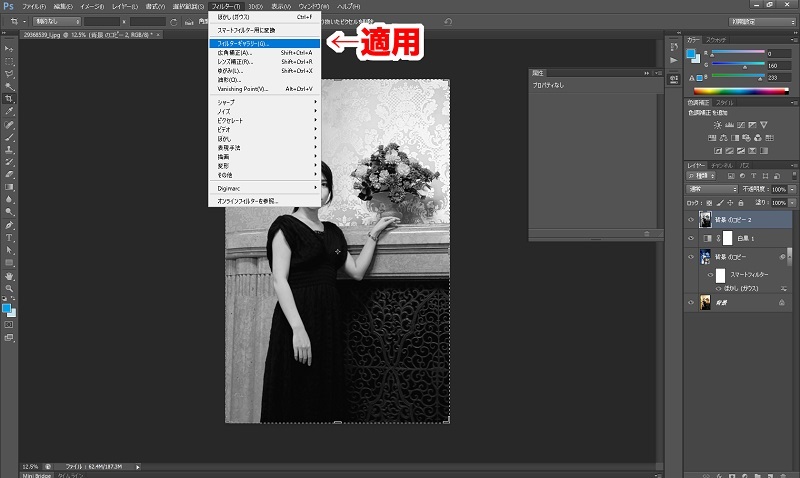Select the Rectangular Marquee tool
The width and height of the screenshot is (800, 478).
(x=9, y=61)
